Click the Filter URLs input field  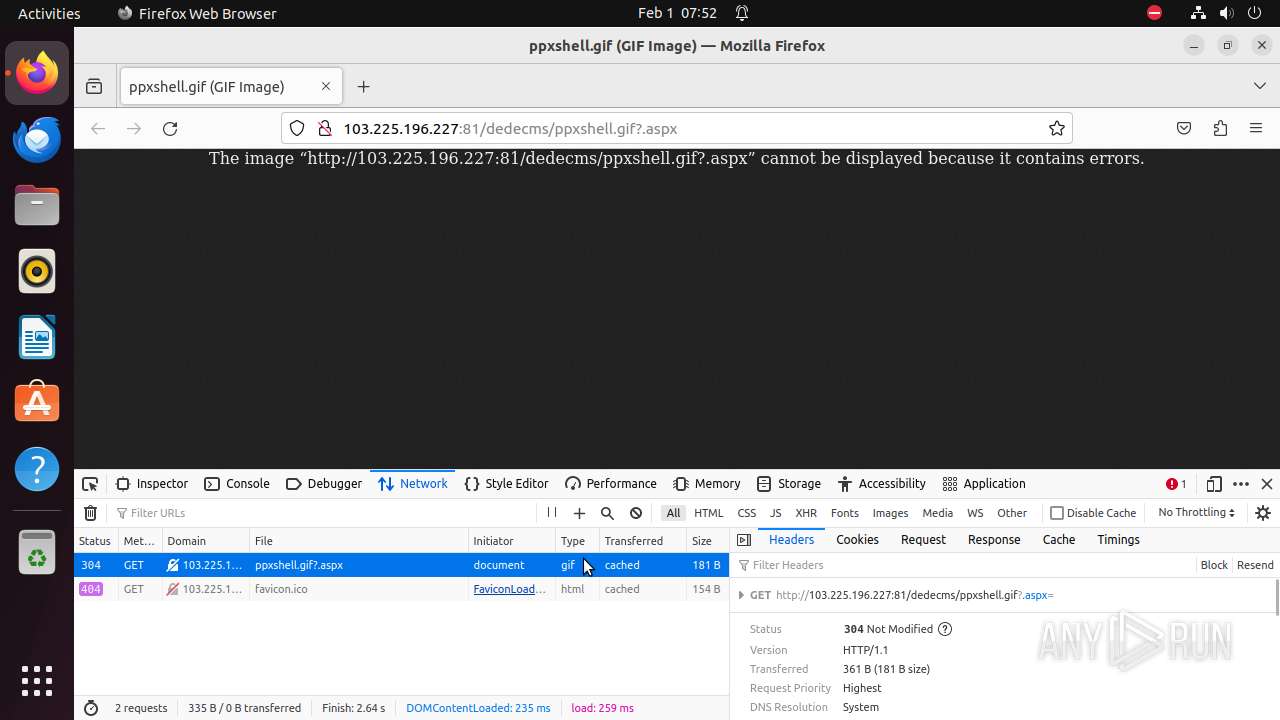325,513
